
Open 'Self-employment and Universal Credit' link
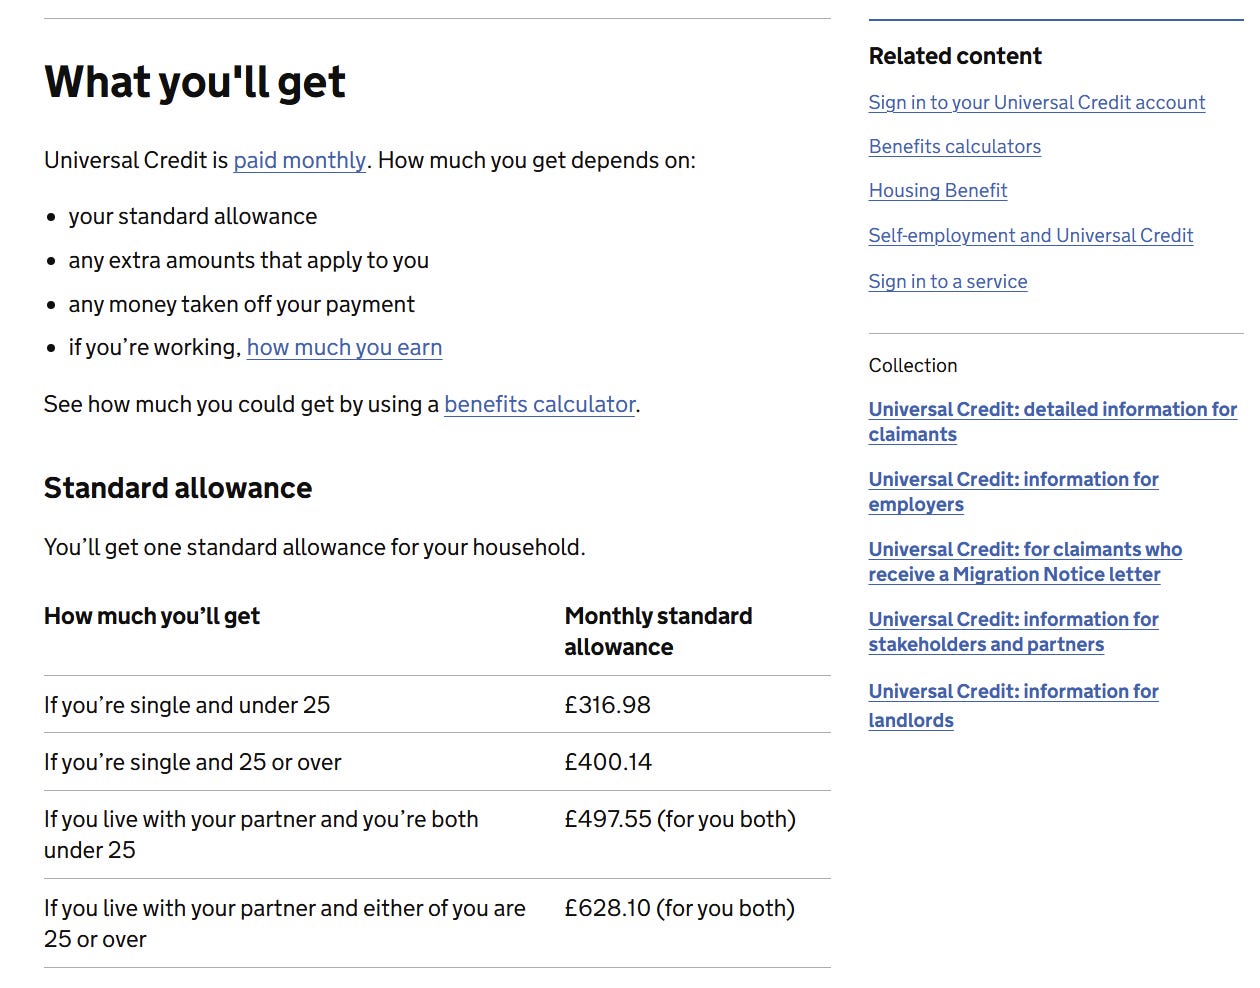click(x=1030, y=235)
